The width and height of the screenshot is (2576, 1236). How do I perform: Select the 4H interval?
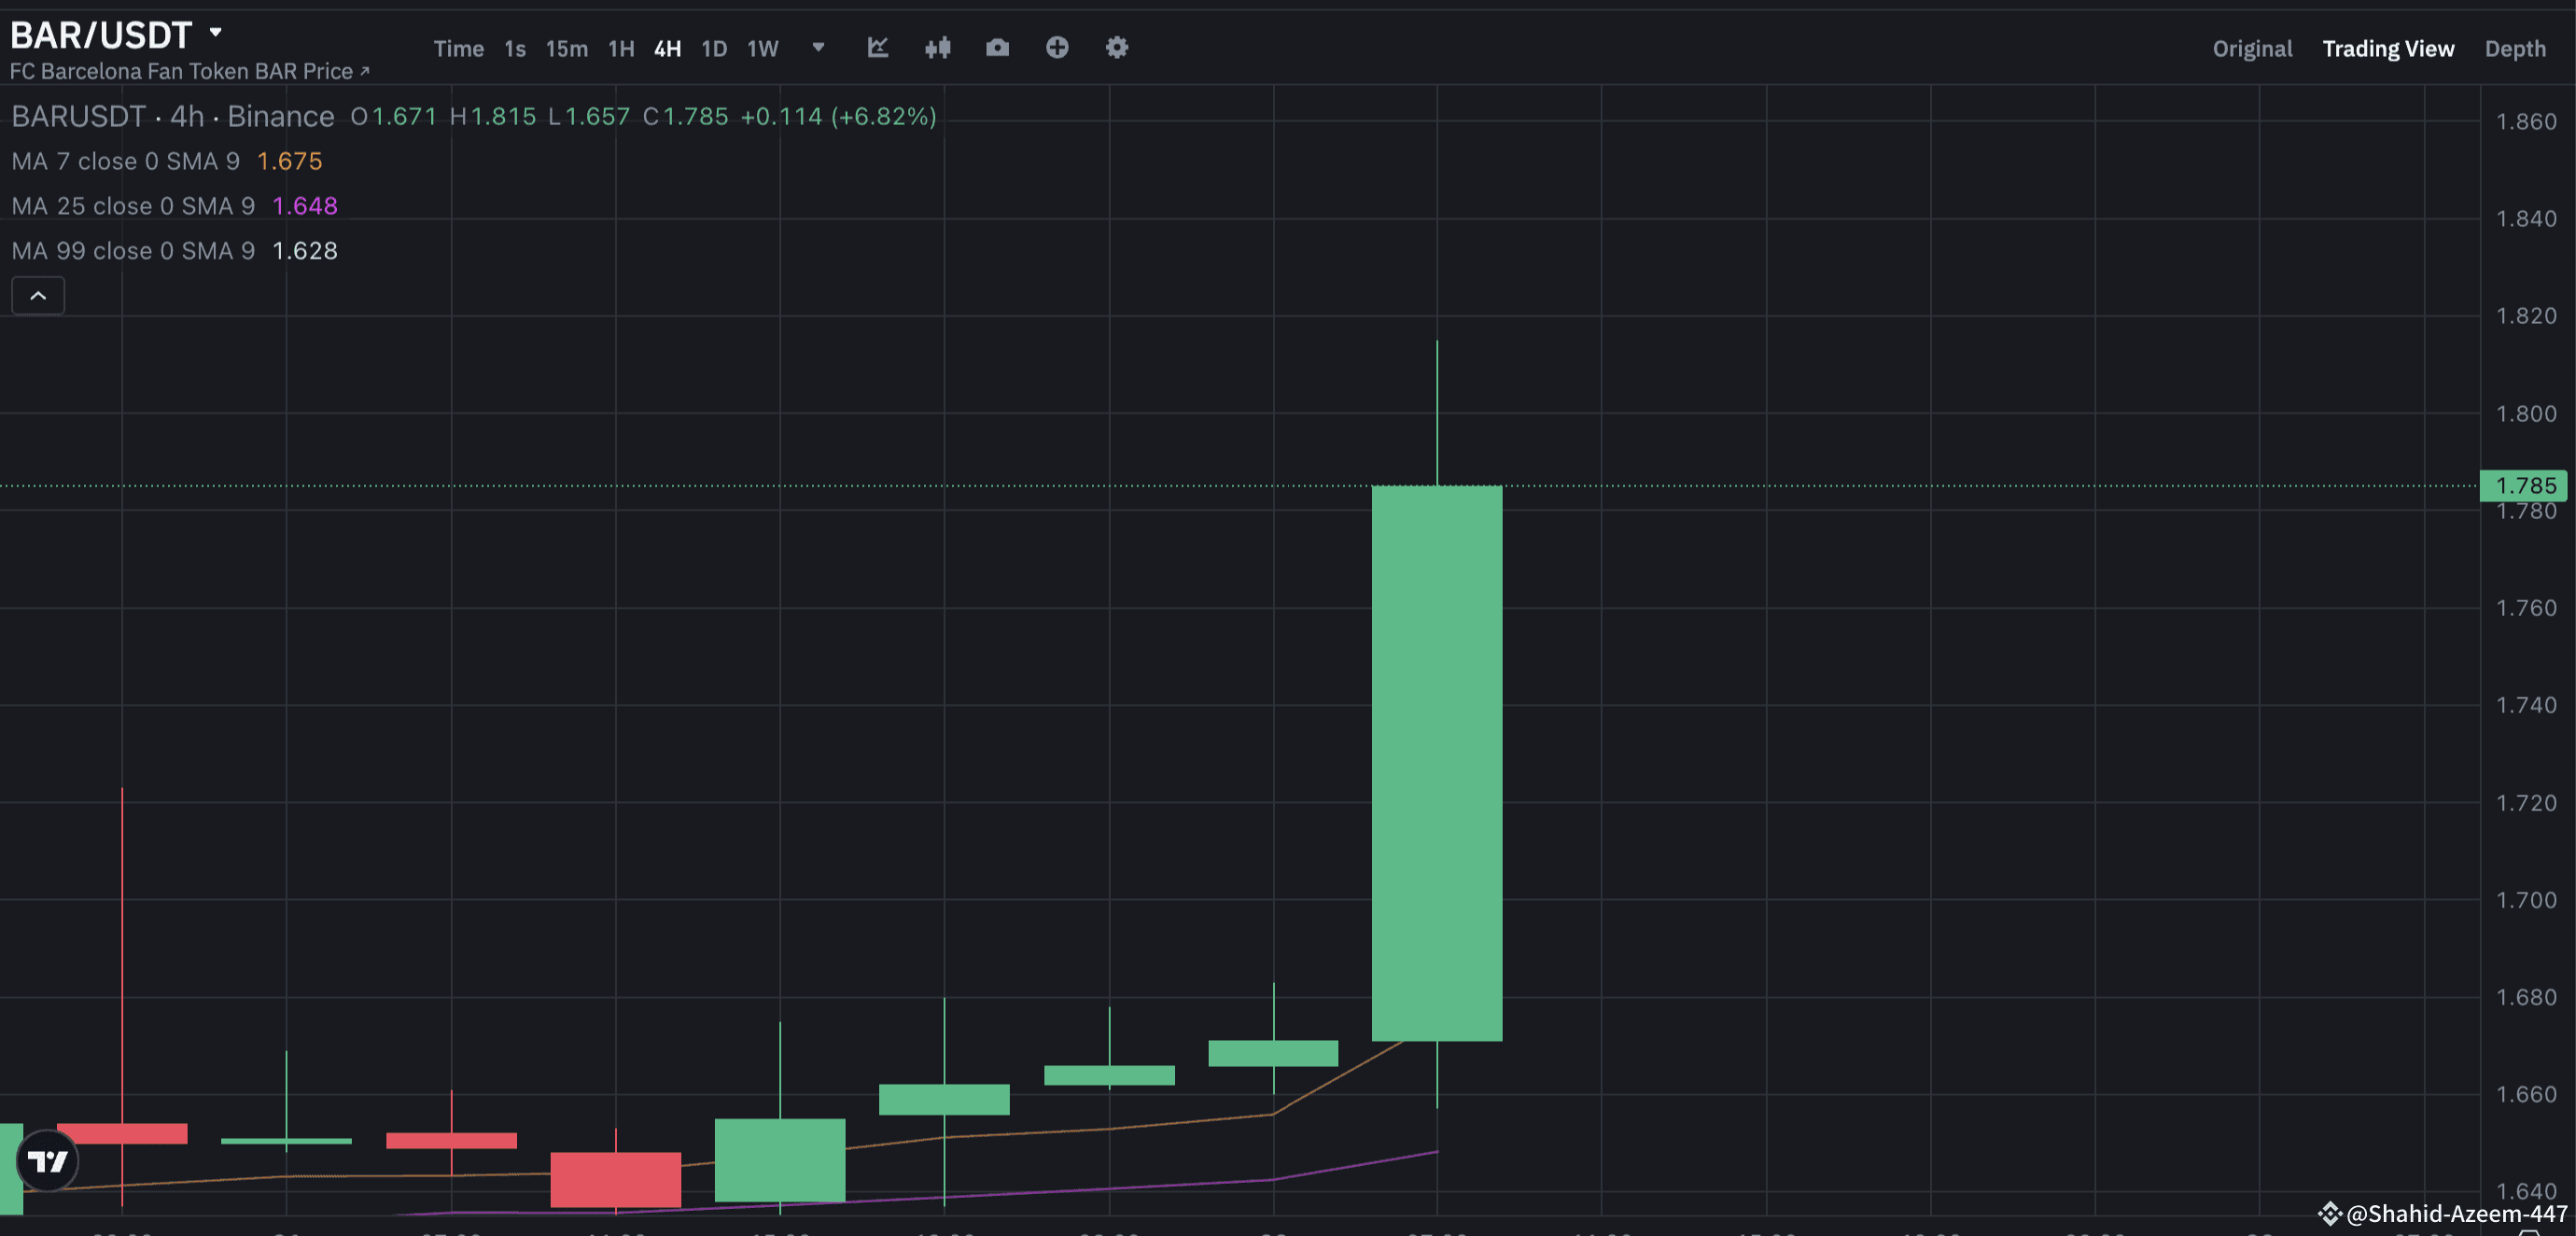(x=667, y=48)
